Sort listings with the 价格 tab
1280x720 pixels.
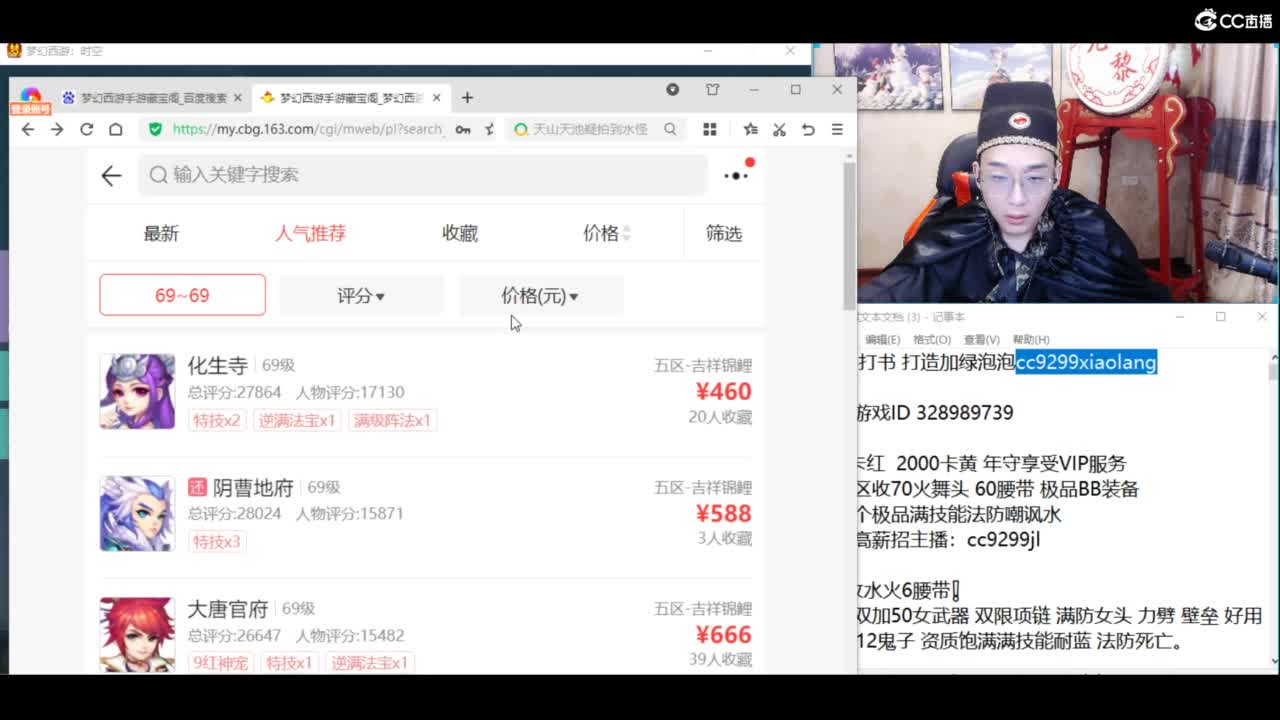pos(606,233)
